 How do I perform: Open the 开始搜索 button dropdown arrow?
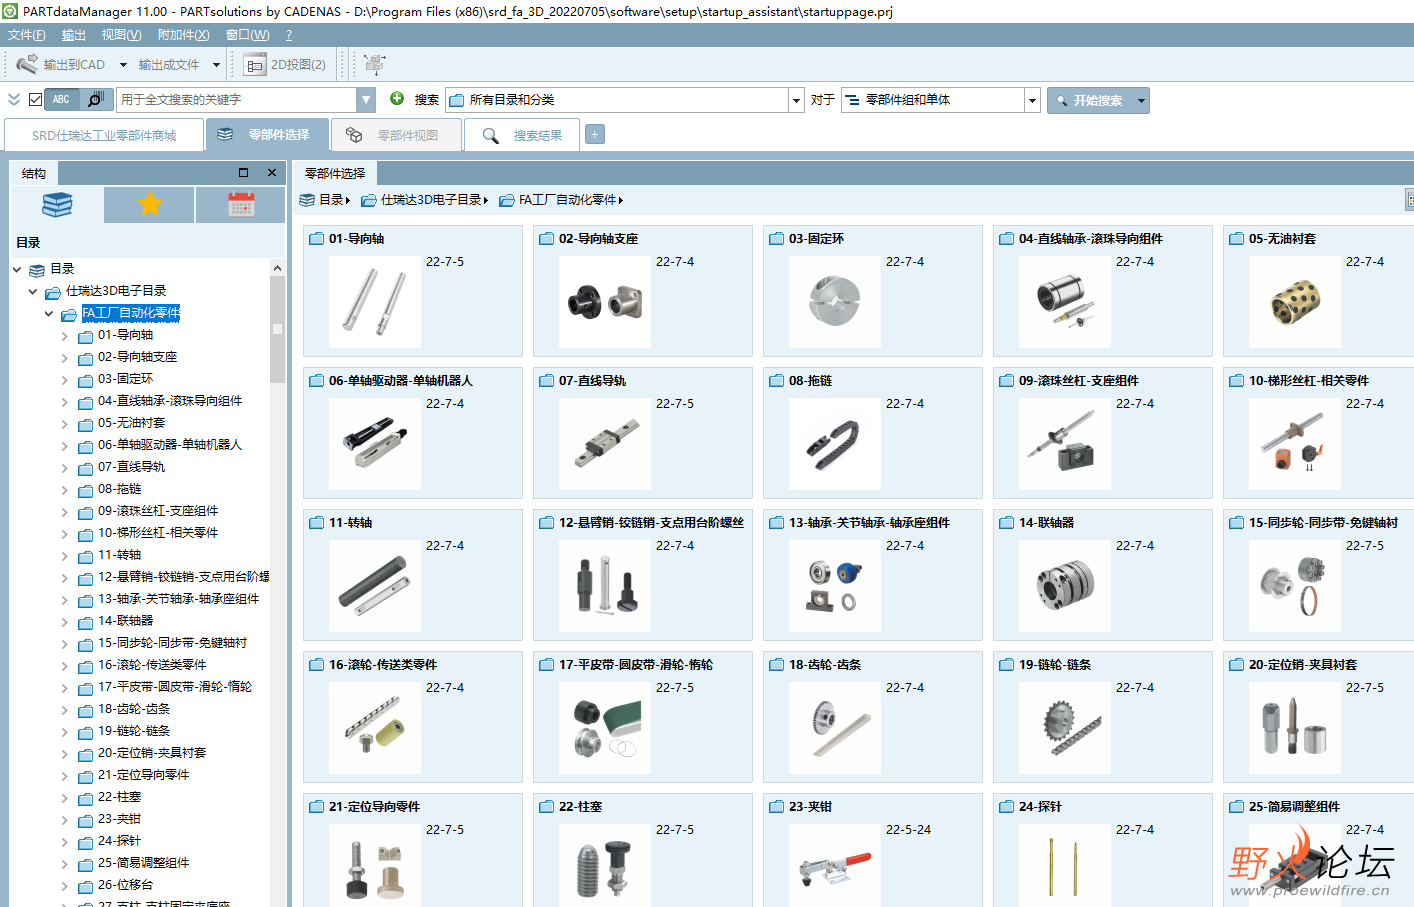click(1141, 100)
